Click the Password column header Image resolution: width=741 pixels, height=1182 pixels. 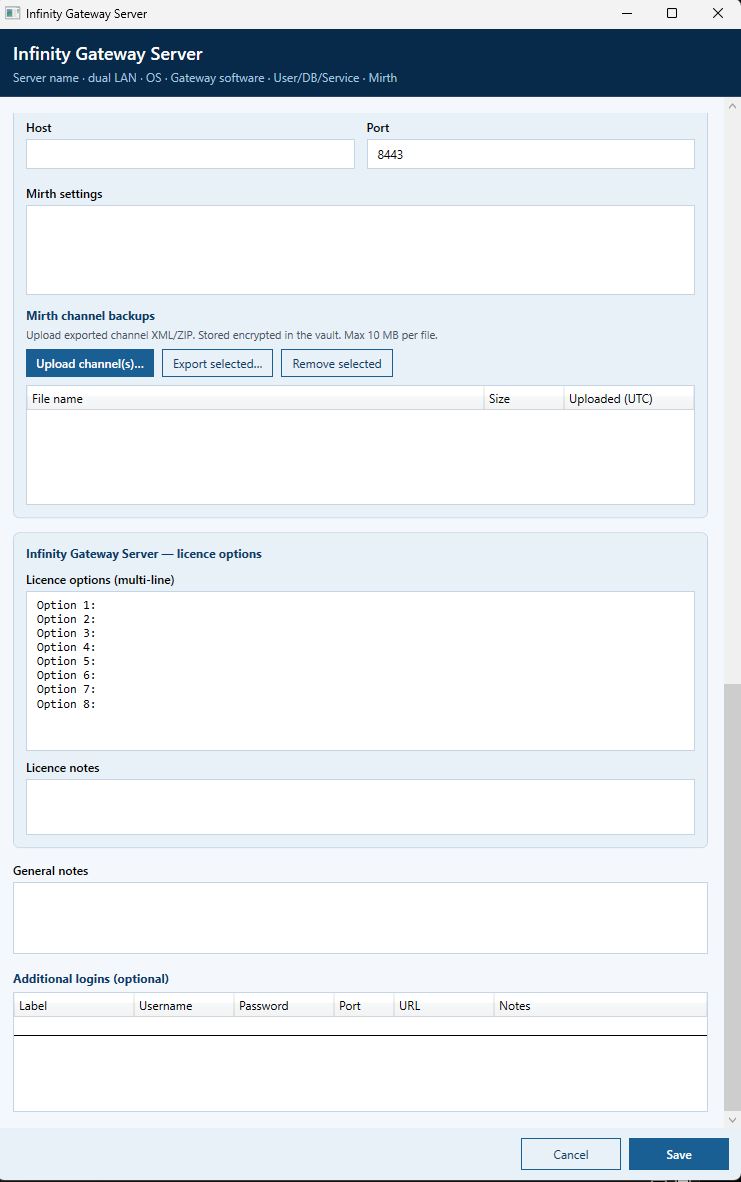pos(283,1005)
